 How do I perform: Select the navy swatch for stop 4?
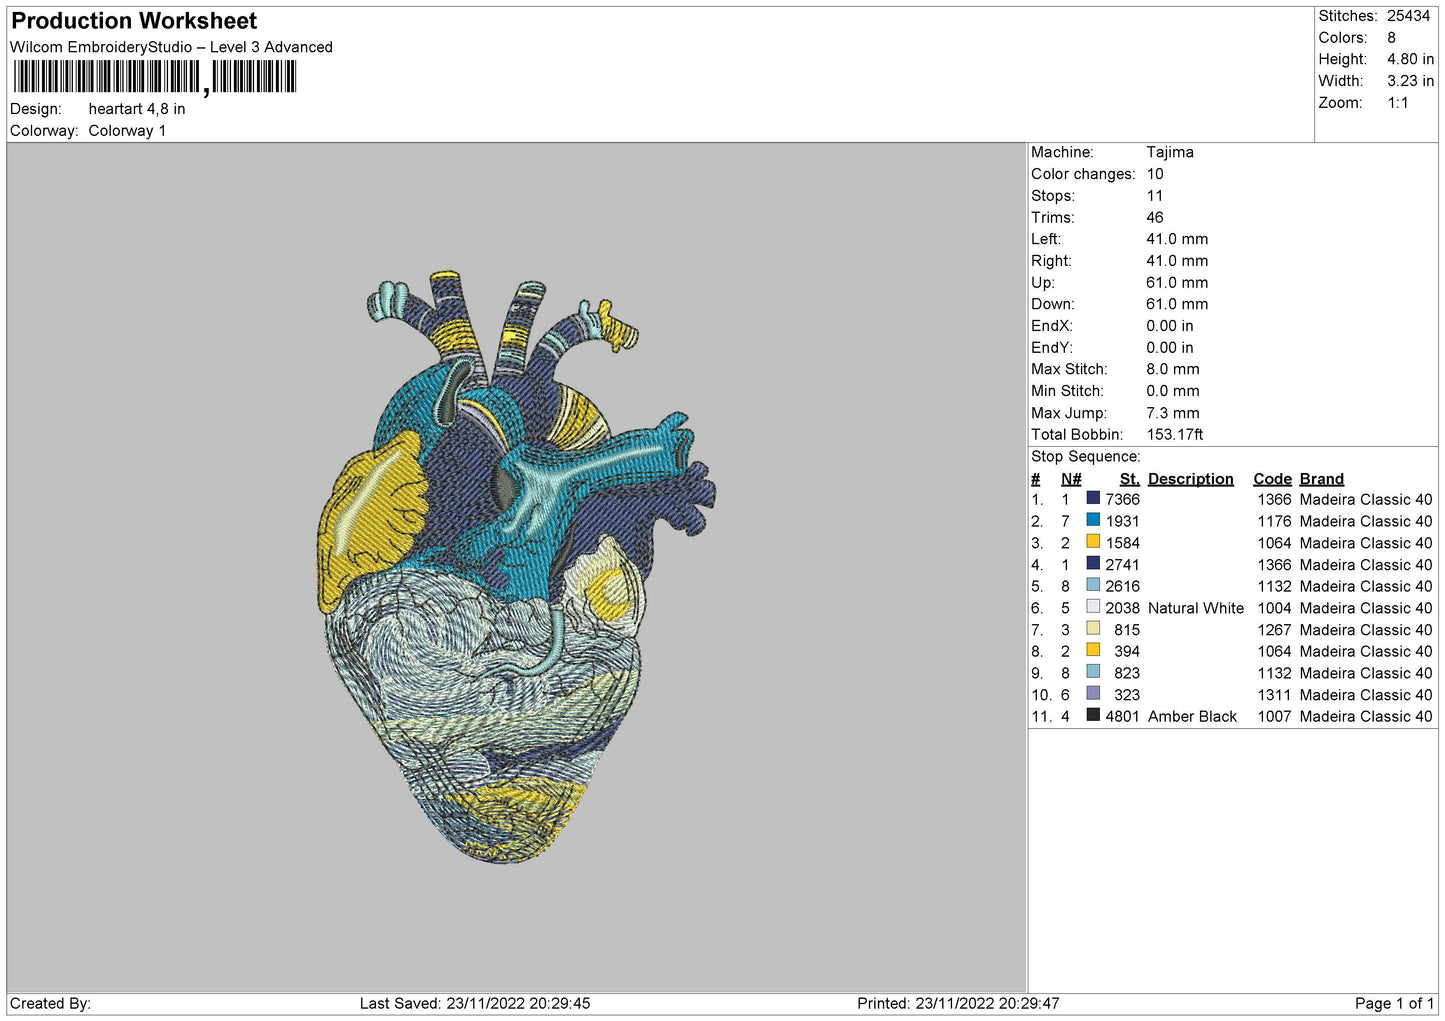[x=1093, y=564]
